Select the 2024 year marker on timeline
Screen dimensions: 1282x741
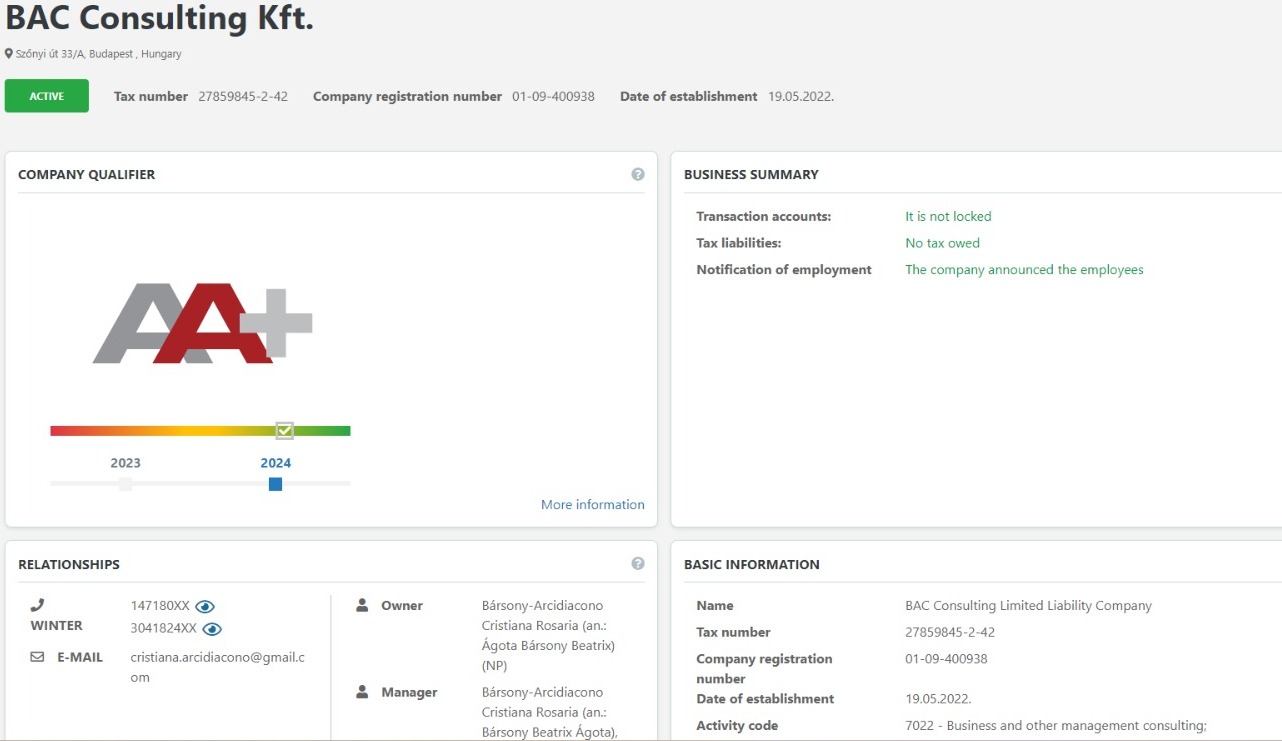[x=275, y=484]
